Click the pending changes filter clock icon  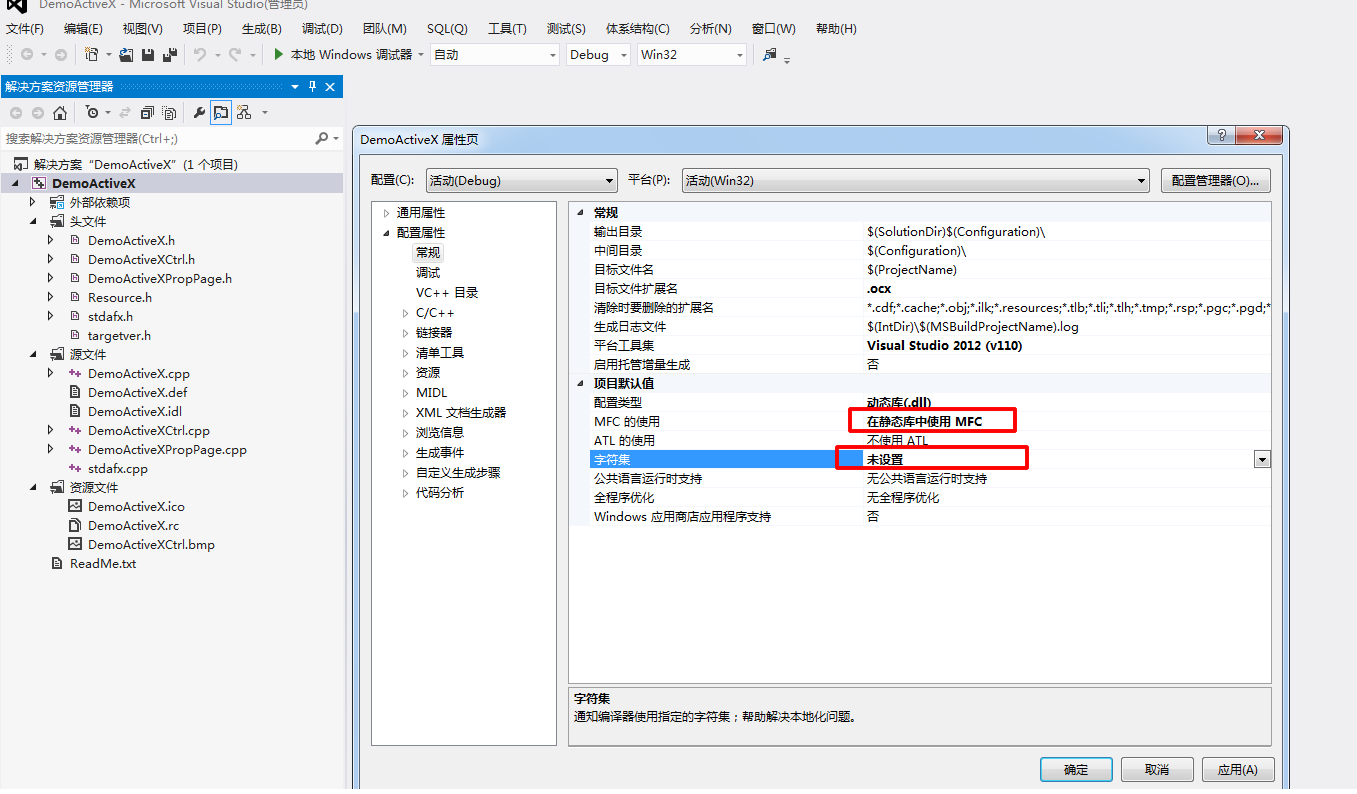coord(92,113)
